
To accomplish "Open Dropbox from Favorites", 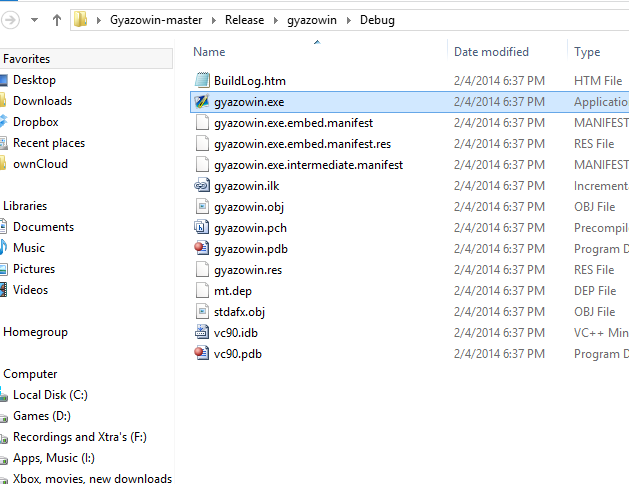I will [36, 122].
